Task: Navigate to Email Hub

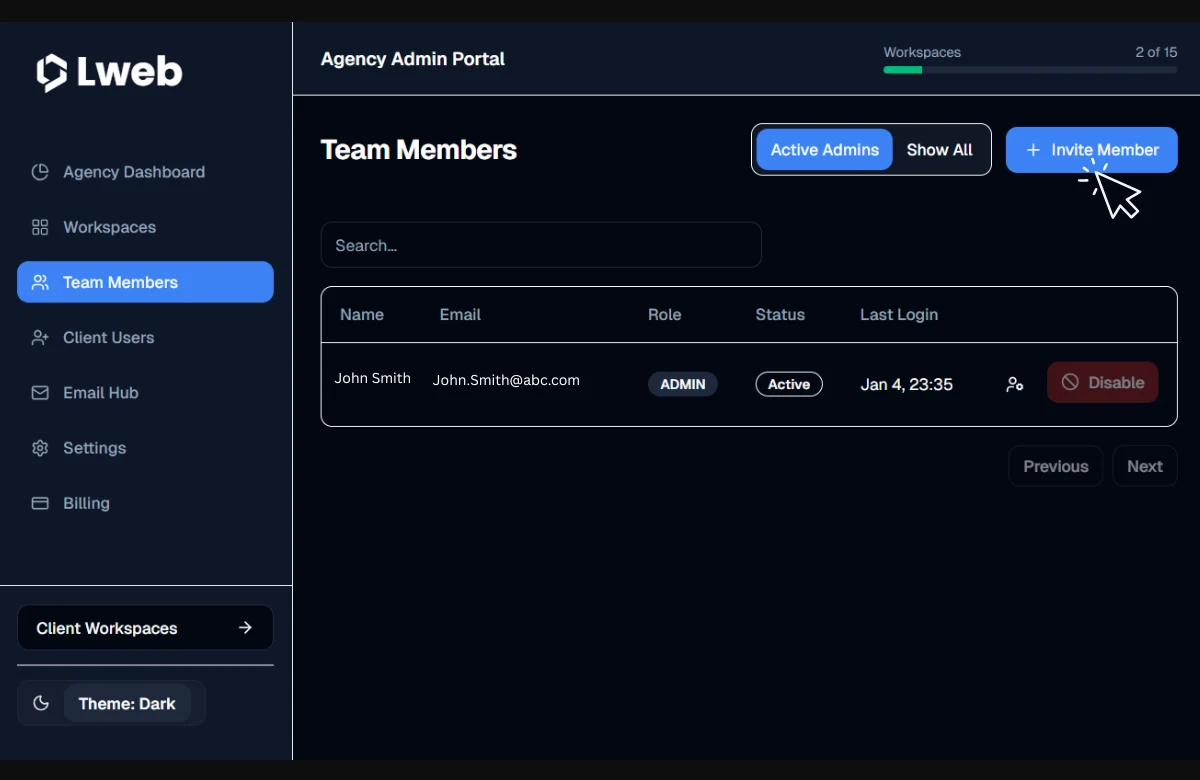Action: [145, 393]
